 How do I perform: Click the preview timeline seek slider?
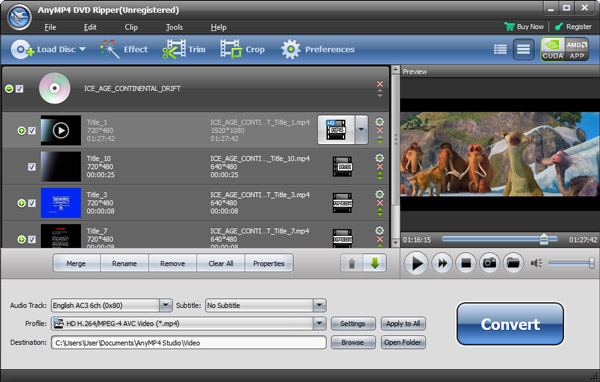click(499, 239)
